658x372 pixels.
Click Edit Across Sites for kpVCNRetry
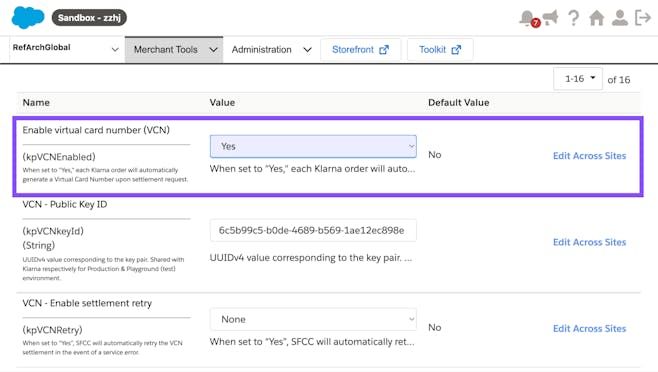[x=589, y=329]
